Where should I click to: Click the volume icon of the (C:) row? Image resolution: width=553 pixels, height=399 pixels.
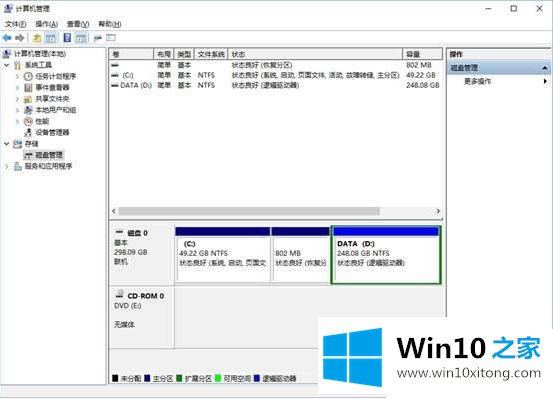pyautogui.click(x=115, y=75)
